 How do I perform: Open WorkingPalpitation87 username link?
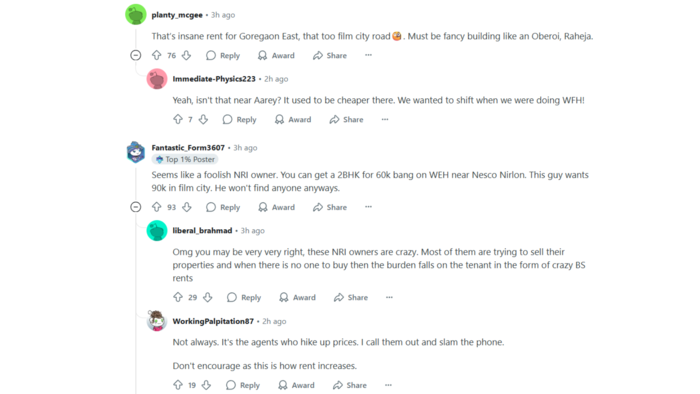[x=213, y=321]
